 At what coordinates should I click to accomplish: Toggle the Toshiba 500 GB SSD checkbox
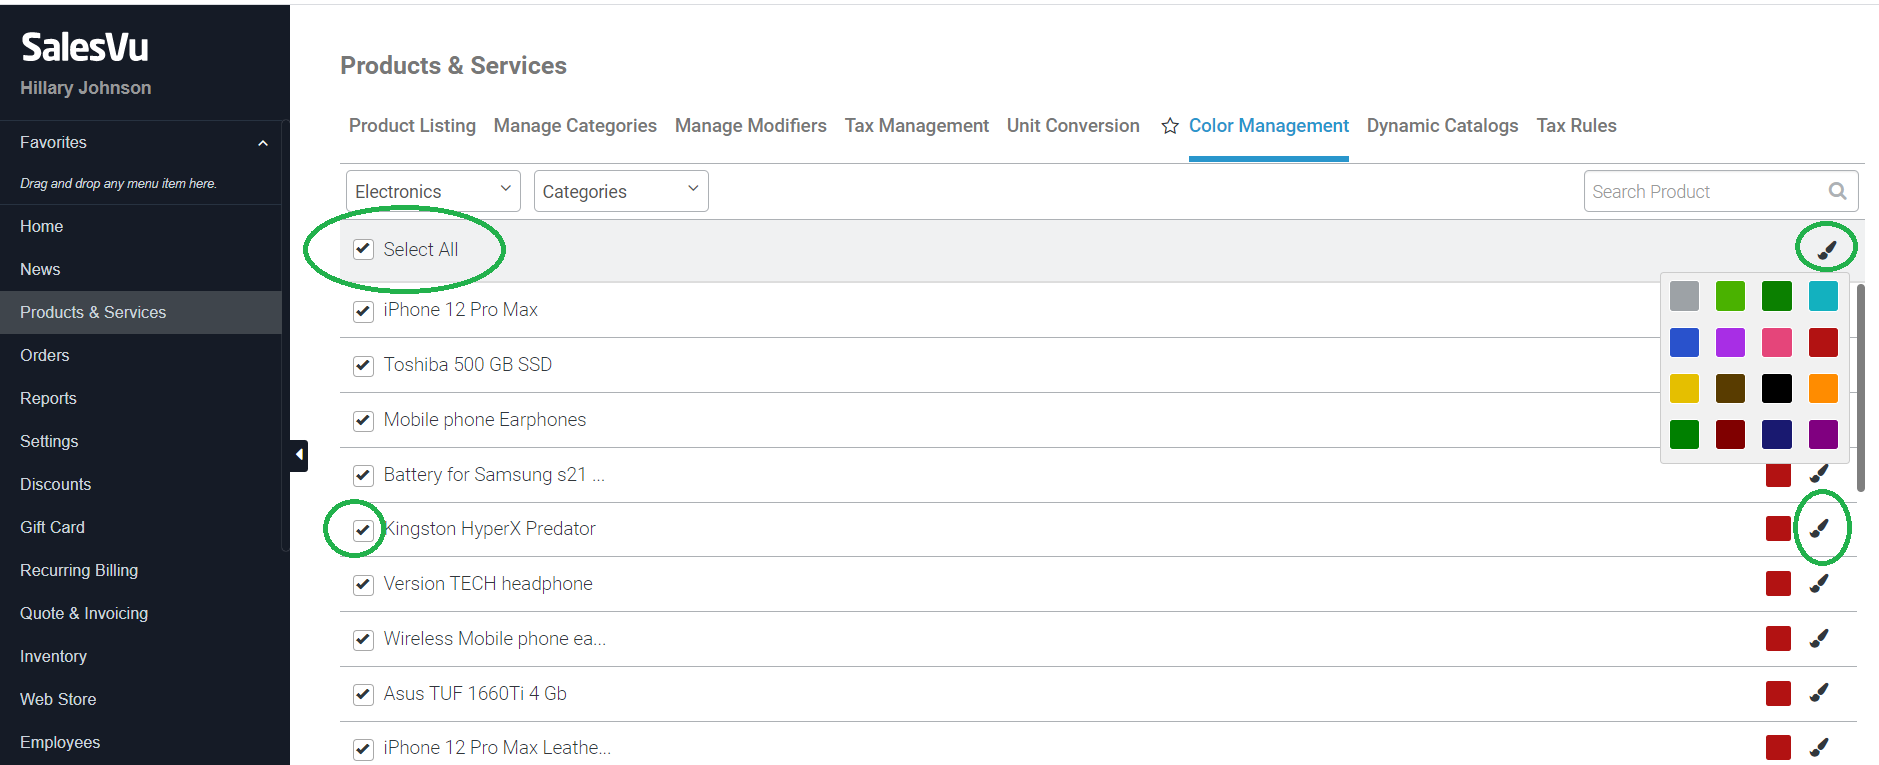click(363, 366)
